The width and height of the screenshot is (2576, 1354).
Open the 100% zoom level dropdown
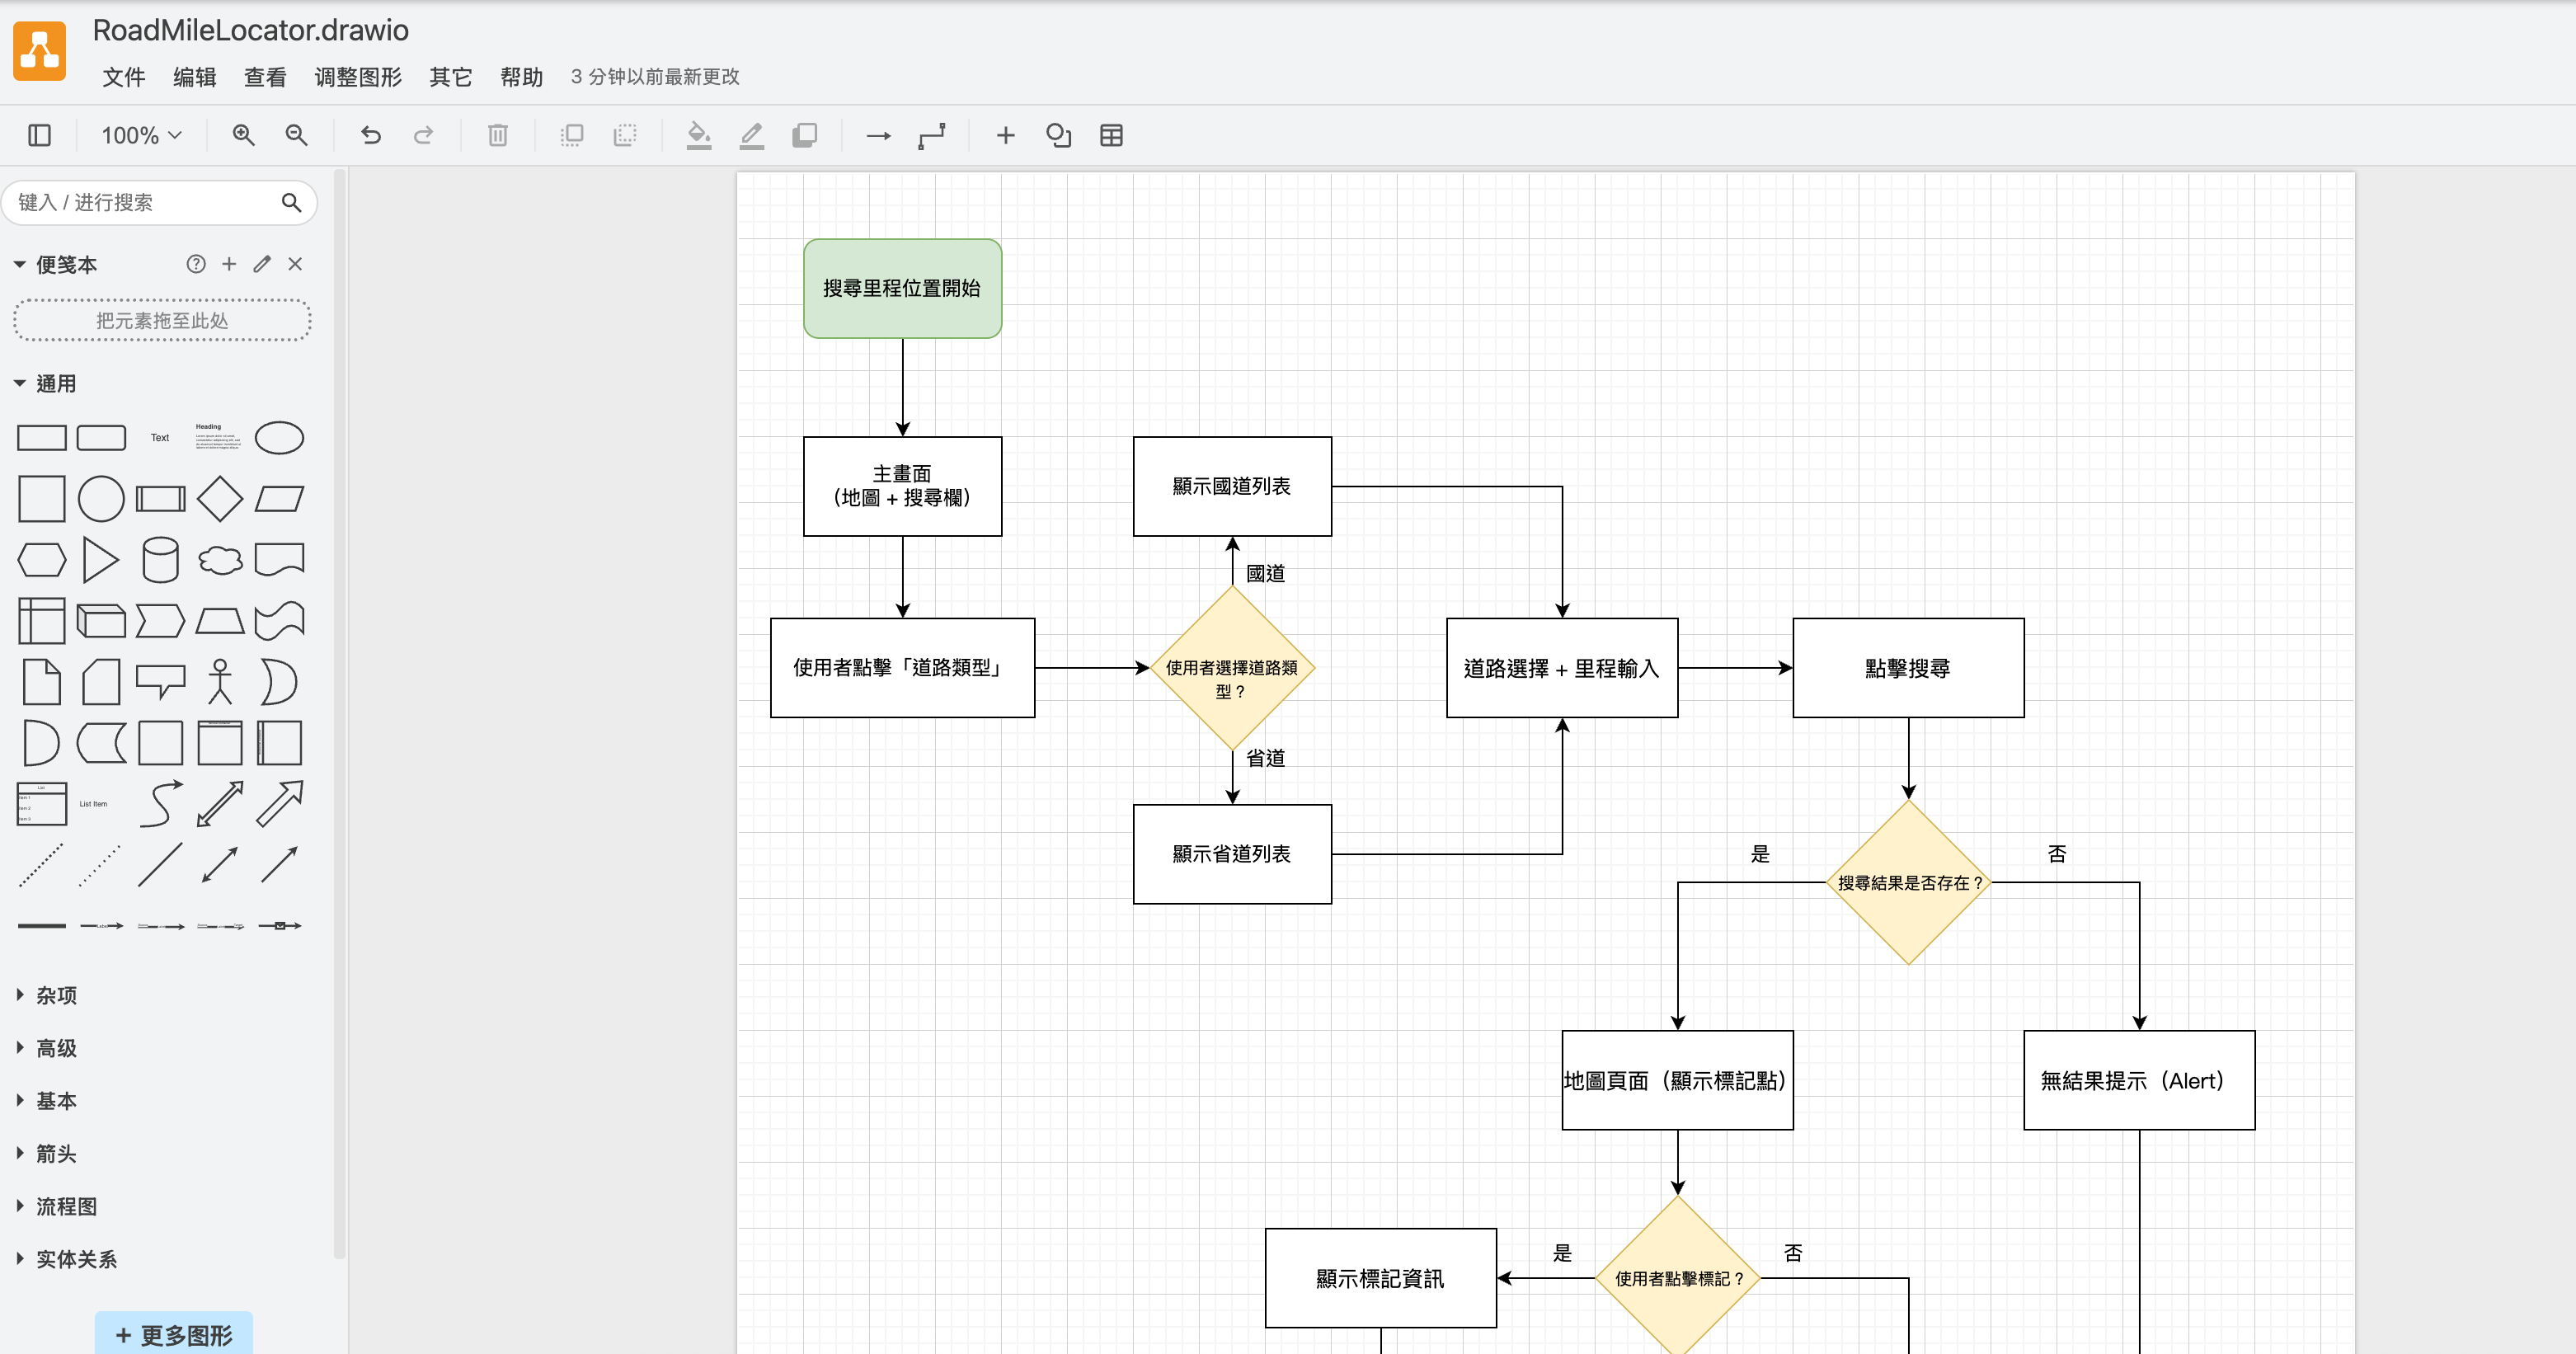coord(141,135)
